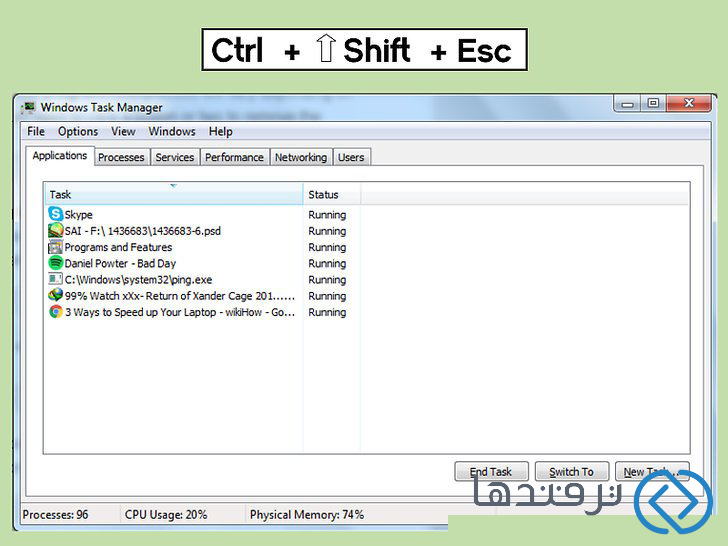The width and height of the screenshot is (728, 546).
Task: Minimize the Task Manager window
Action: point(628,104)
